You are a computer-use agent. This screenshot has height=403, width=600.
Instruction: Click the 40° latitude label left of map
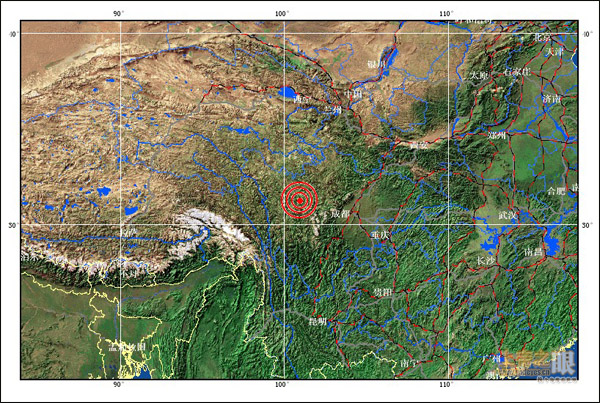point(13,34)
